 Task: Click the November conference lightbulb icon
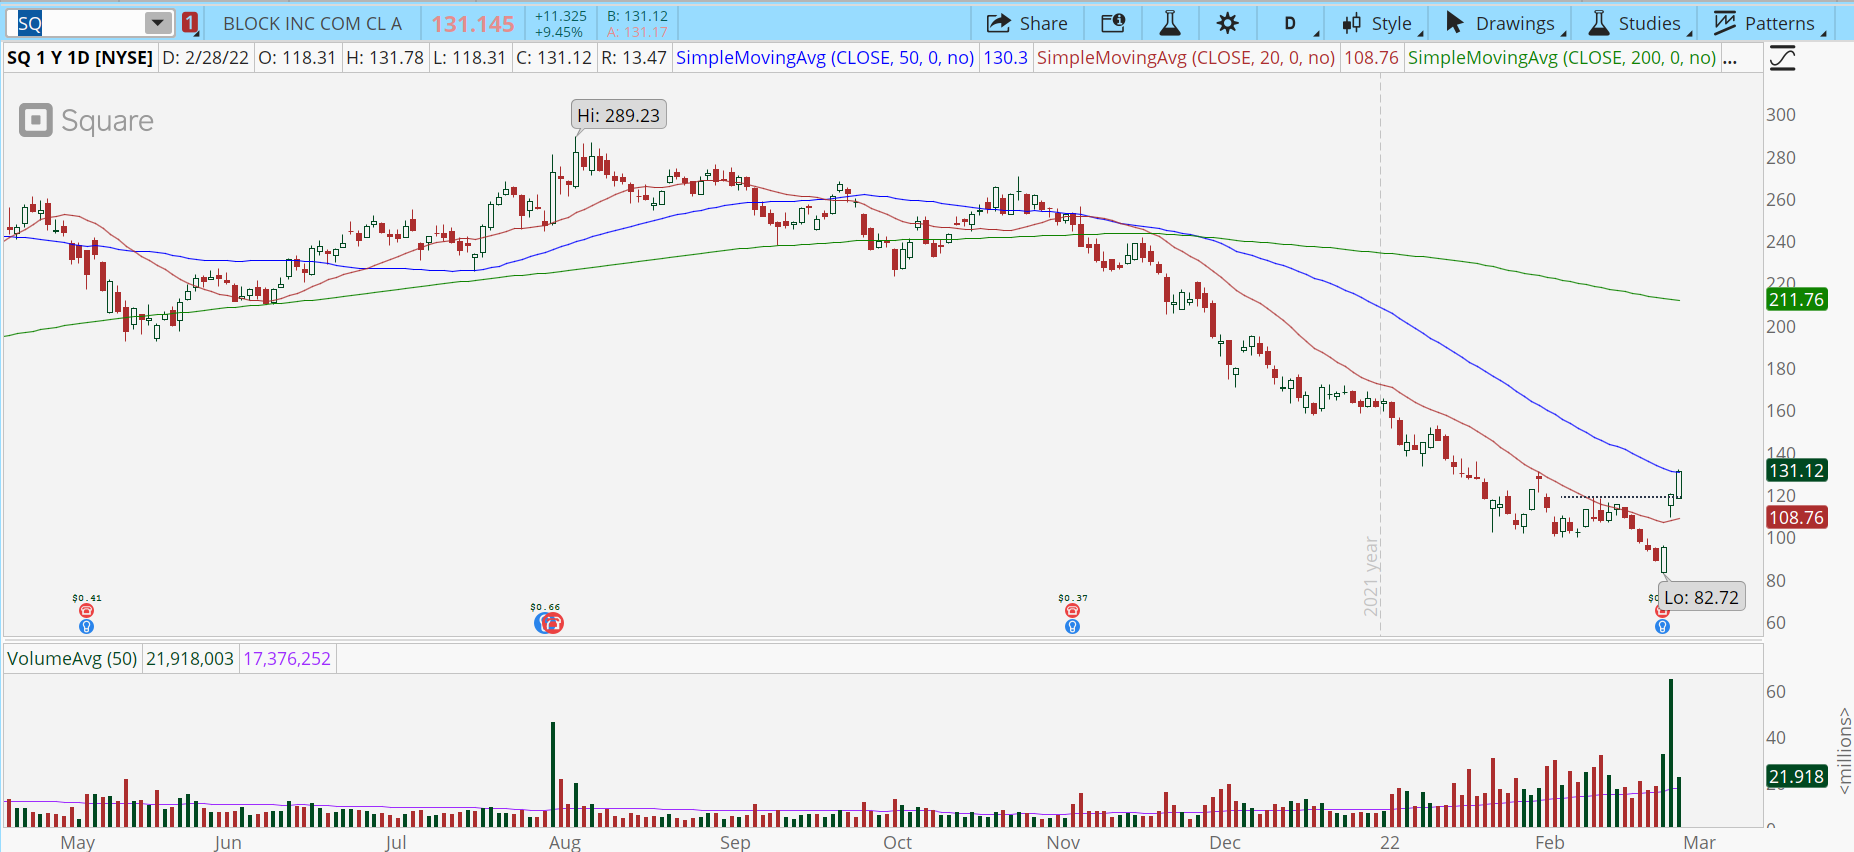(x=1072, y=627)
